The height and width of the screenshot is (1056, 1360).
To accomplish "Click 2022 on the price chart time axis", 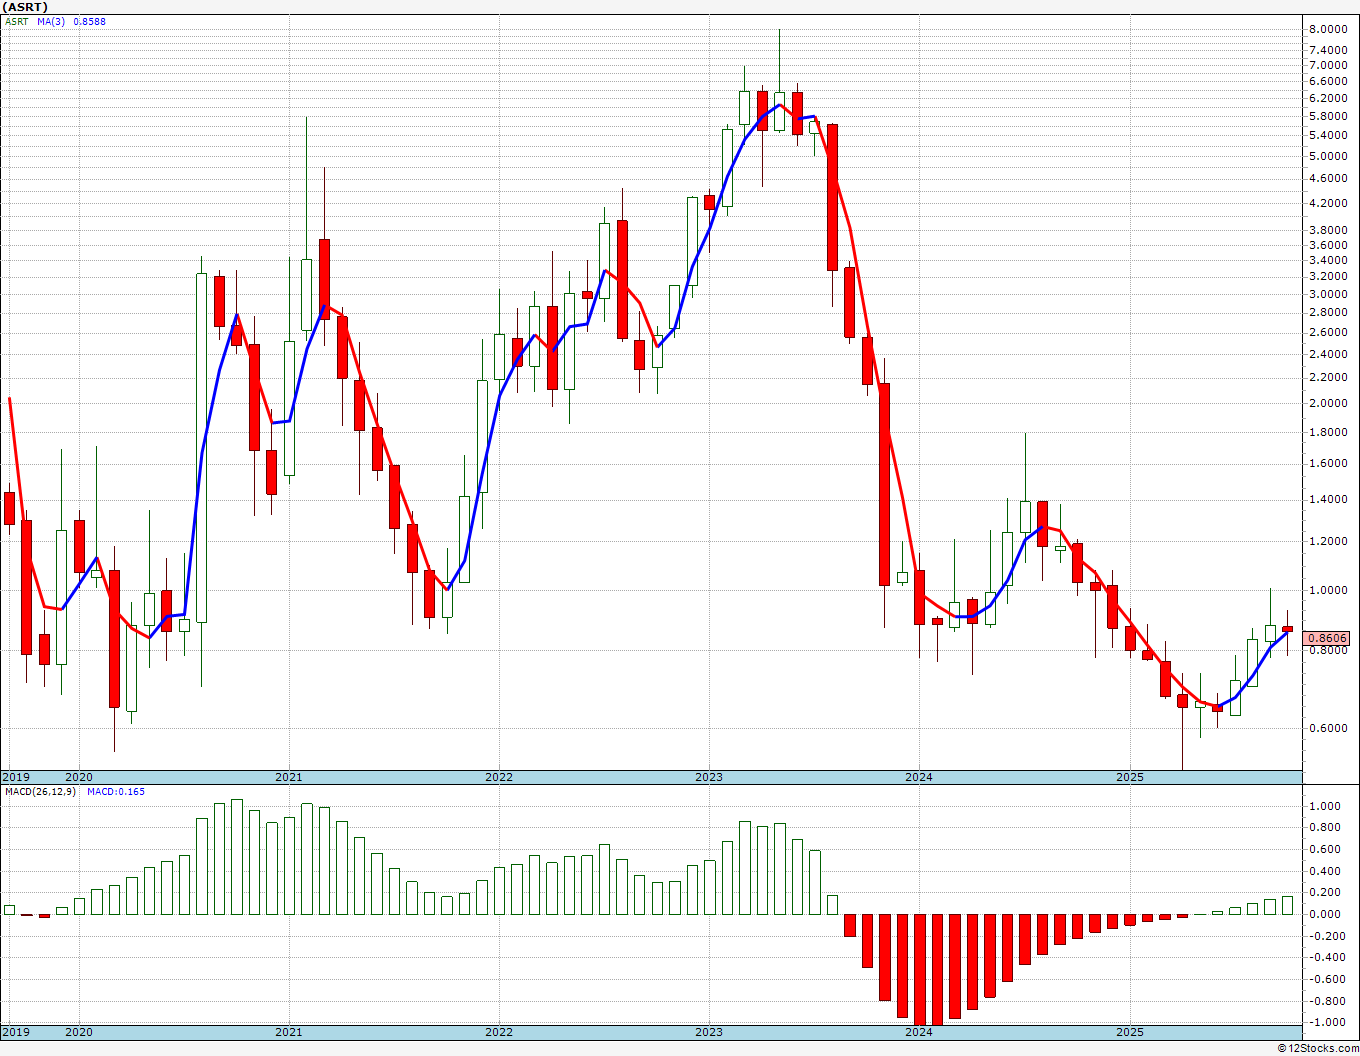I will [x=499, y=777].
